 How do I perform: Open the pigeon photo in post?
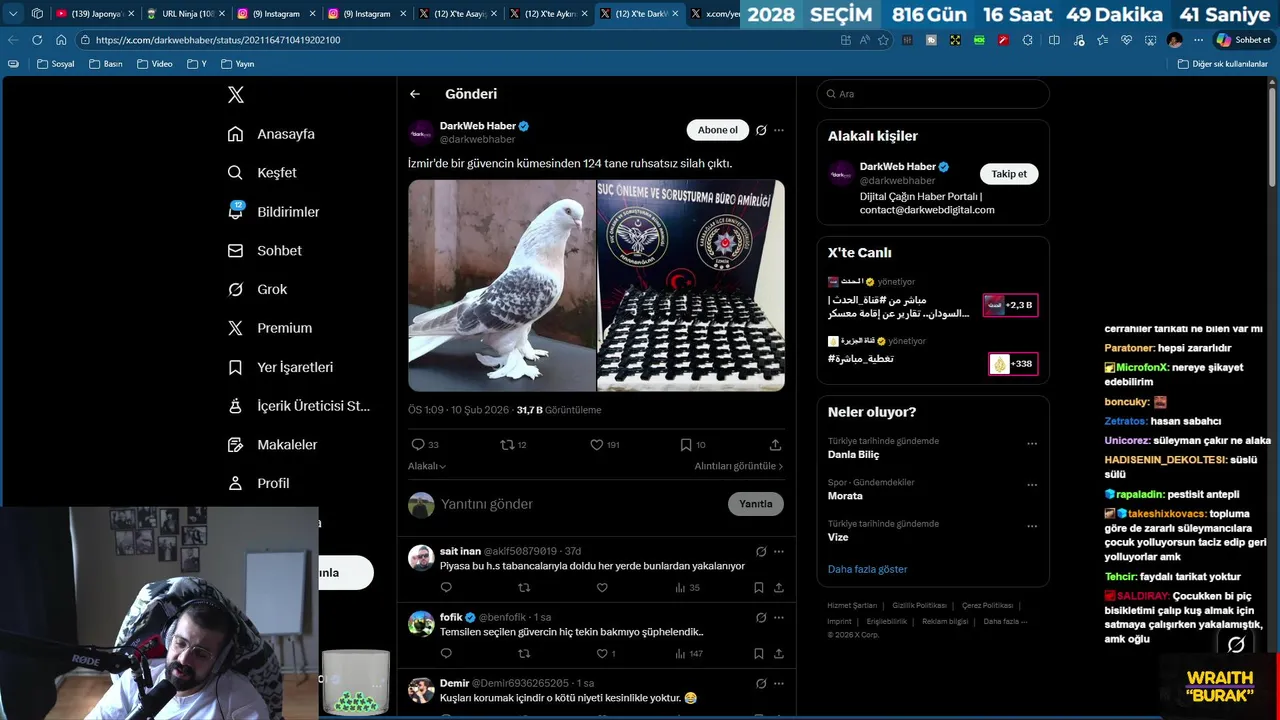tap(502, 285)
